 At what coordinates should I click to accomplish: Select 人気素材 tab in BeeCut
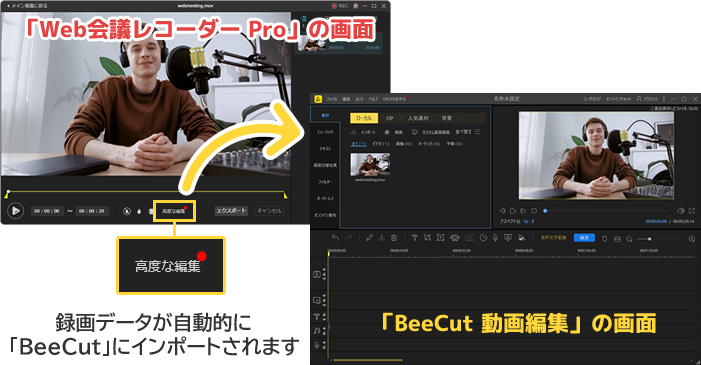[418, 118]
